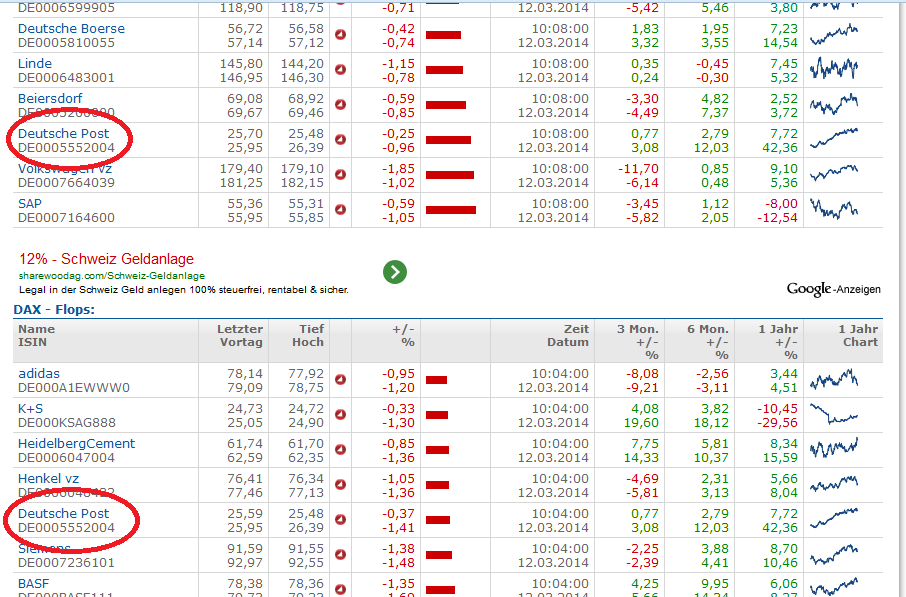Open the HeidelbergCement 1-year chart thumbnail
Image resolution: width=906 pixels, height=597 pixels.
(834, 448)
